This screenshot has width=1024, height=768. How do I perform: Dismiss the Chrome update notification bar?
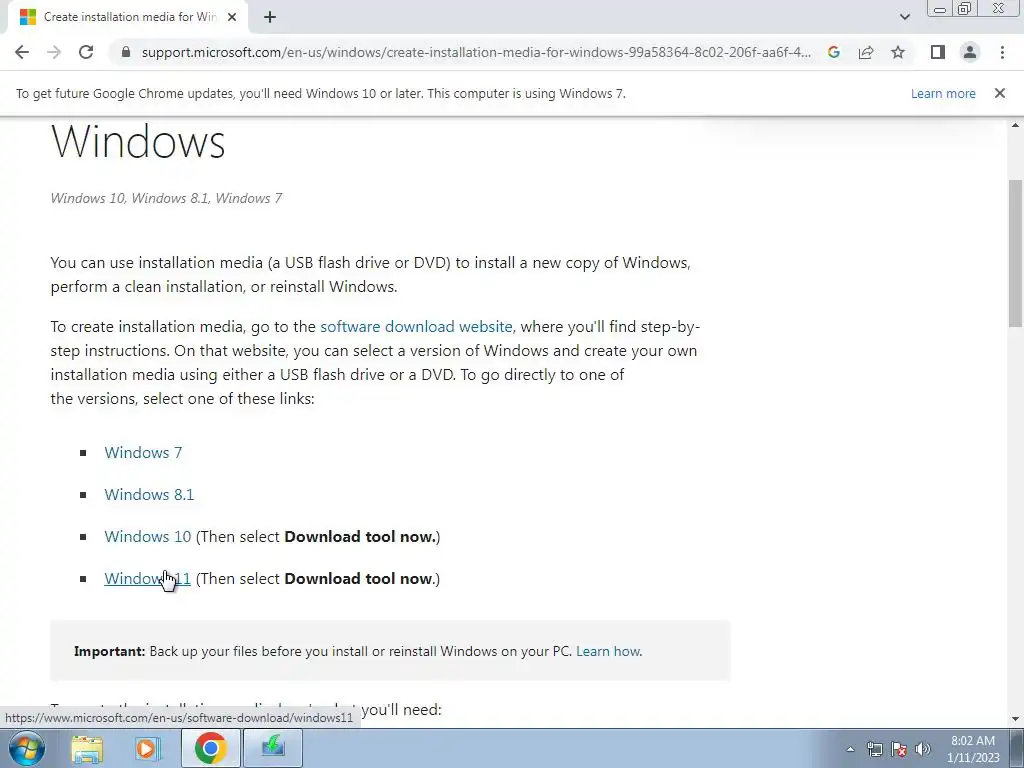coord(999,93)
